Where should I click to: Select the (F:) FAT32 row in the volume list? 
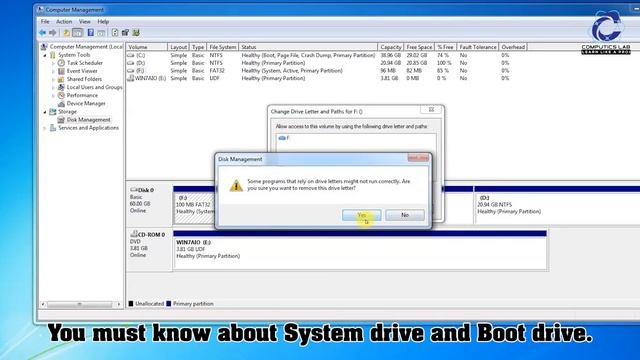tap(318, 71)
